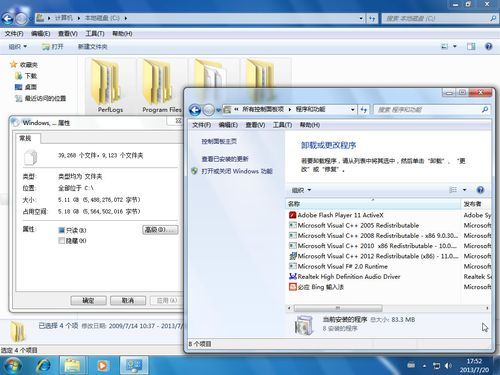500x375 pixels.
Task: Open Organize dropdown in Programs list
Action: coord(301,190)
